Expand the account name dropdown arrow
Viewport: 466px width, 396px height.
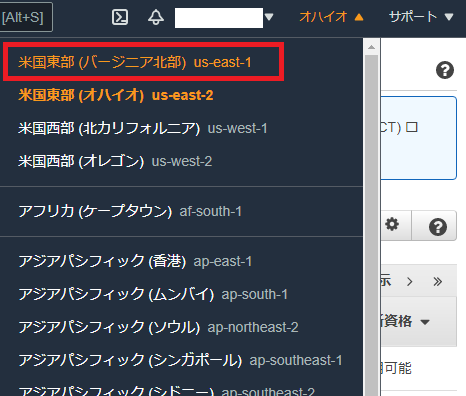coord(269,17)
